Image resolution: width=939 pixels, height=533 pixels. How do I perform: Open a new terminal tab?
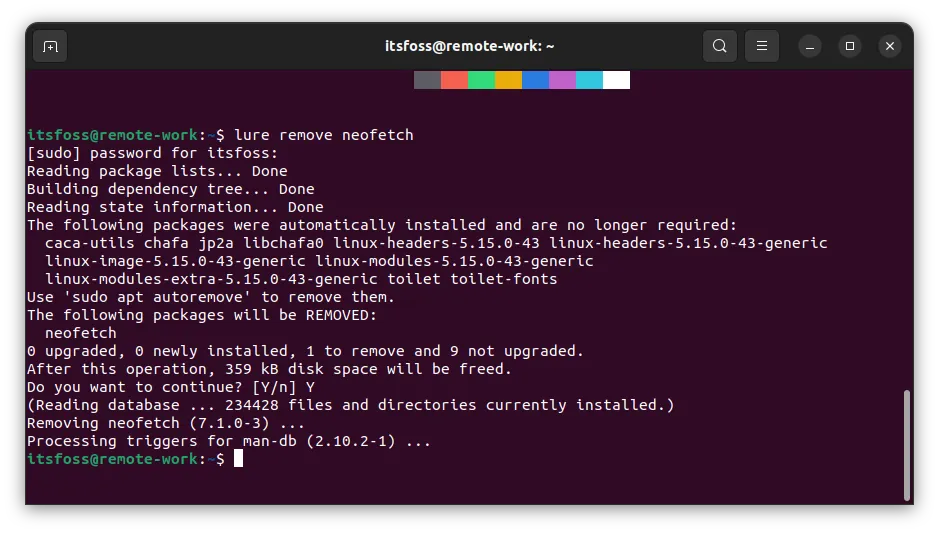click(x=50, y=46)
